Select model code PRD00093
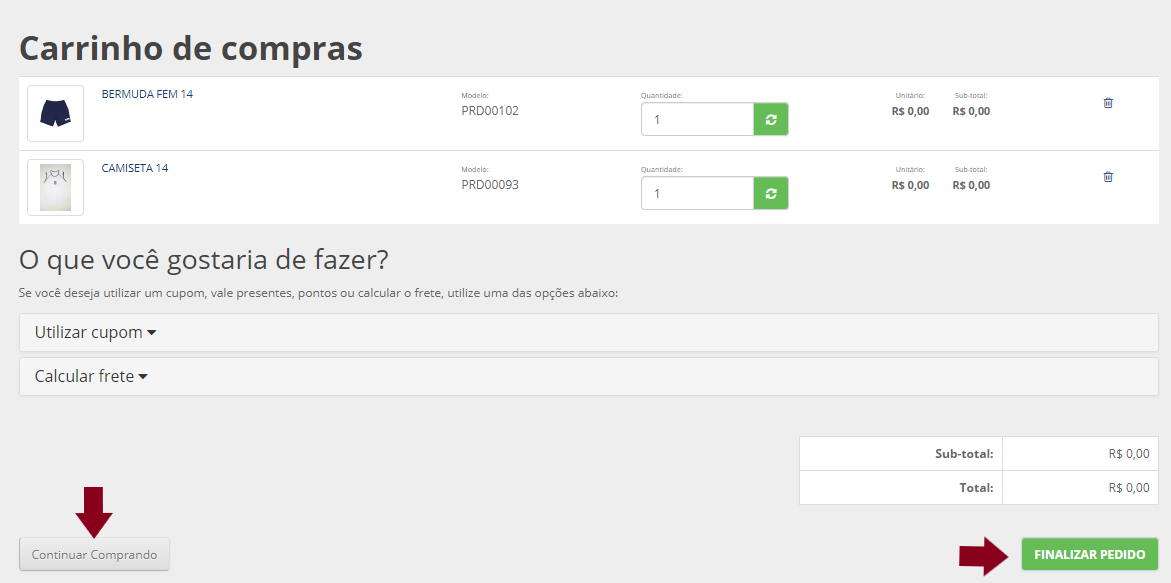Viewport: 1171px width, 583px height. pyautogui.click(x=490, y=185)
